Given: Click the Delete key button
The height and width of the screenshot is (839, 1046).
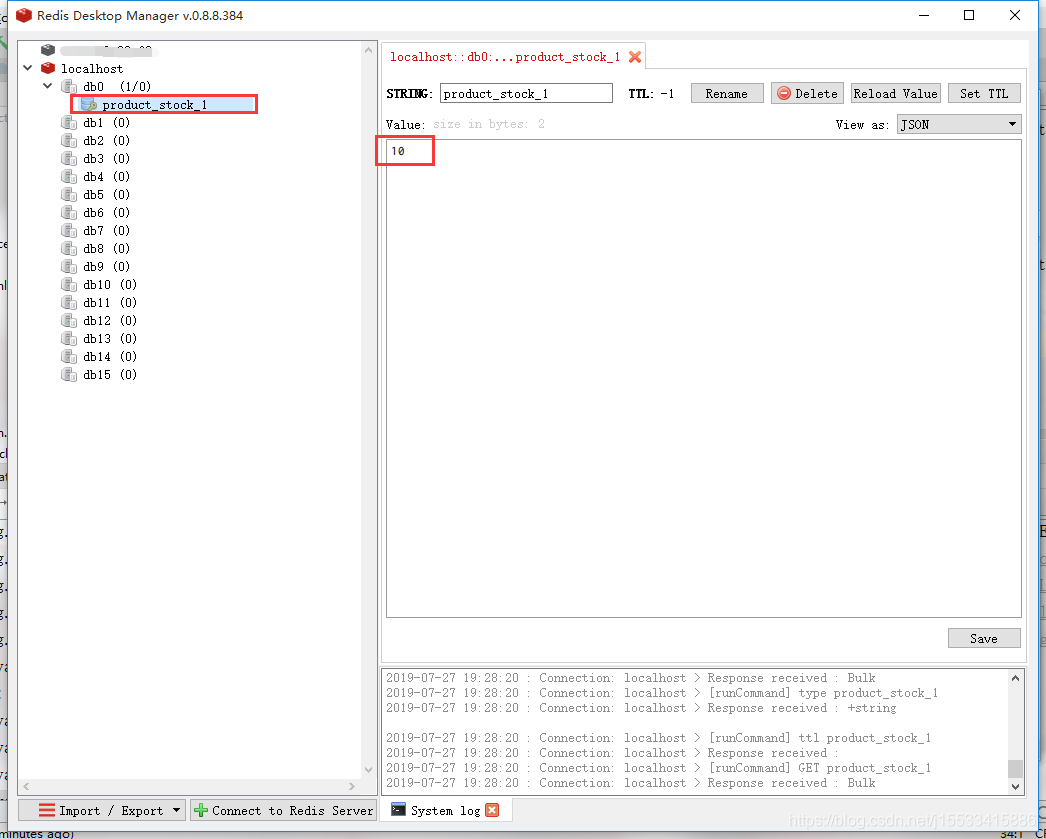Looking at the screenshot, I should (x=807, y=93).
